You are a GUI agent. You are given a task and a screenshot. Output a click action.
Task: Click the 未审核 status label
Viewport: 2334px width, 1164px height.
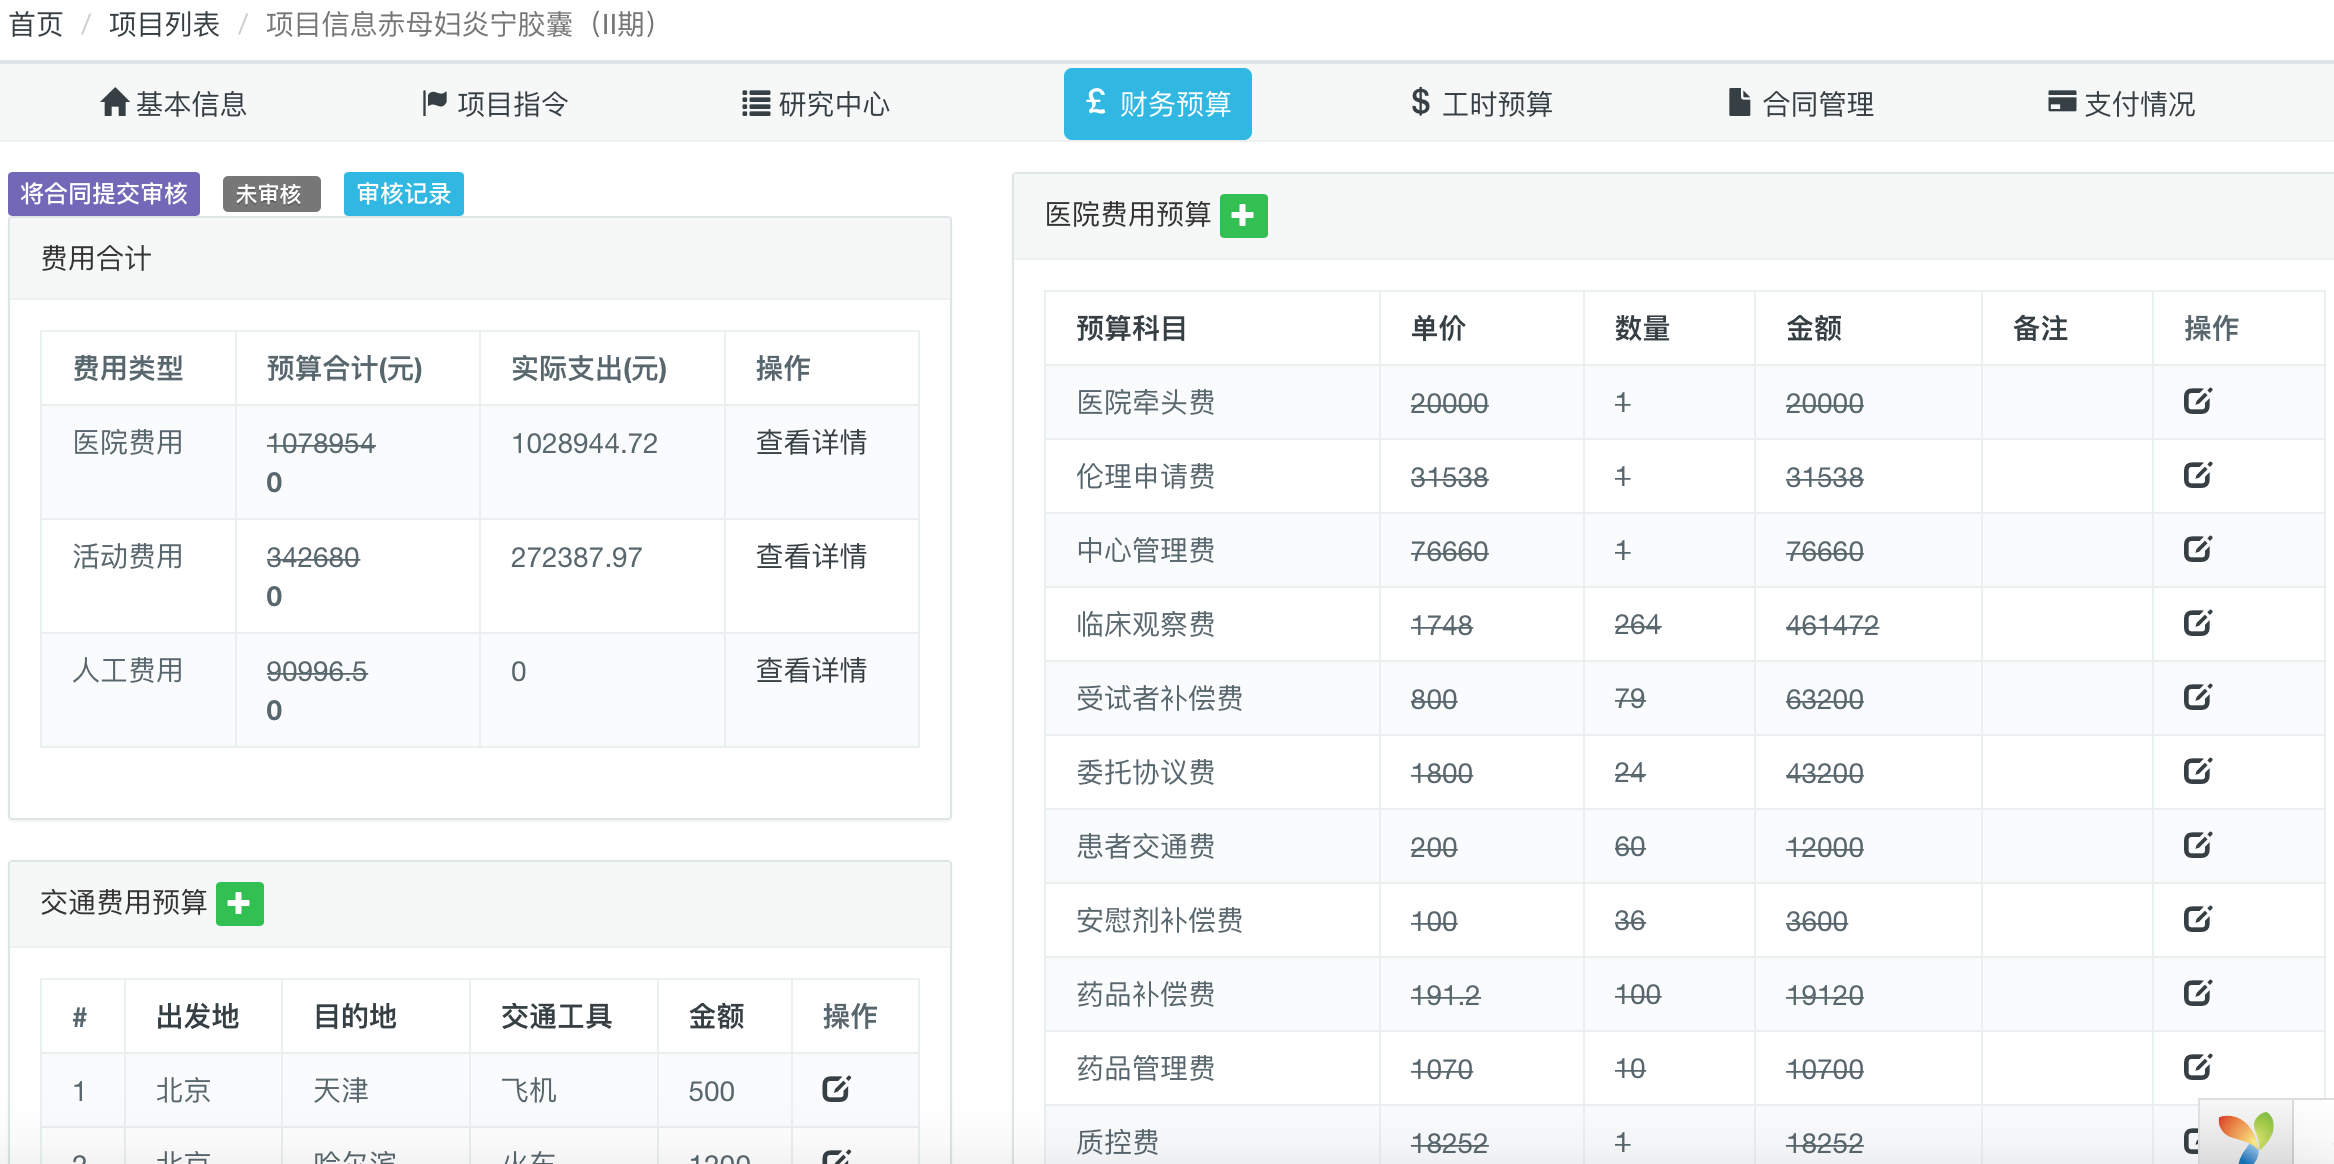[x=271, y=194]
